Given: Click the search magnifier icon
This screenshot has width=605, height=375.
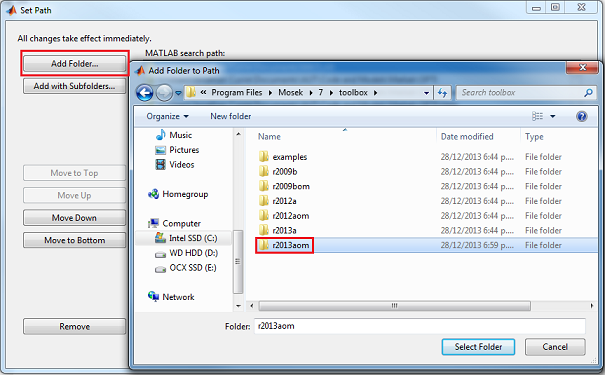Looking at the screenshot, I should 588,93.
